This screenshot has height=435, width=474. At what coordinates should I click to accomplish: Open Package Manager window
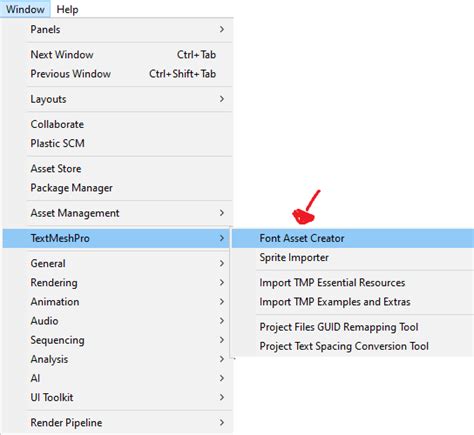coord(117,188)
